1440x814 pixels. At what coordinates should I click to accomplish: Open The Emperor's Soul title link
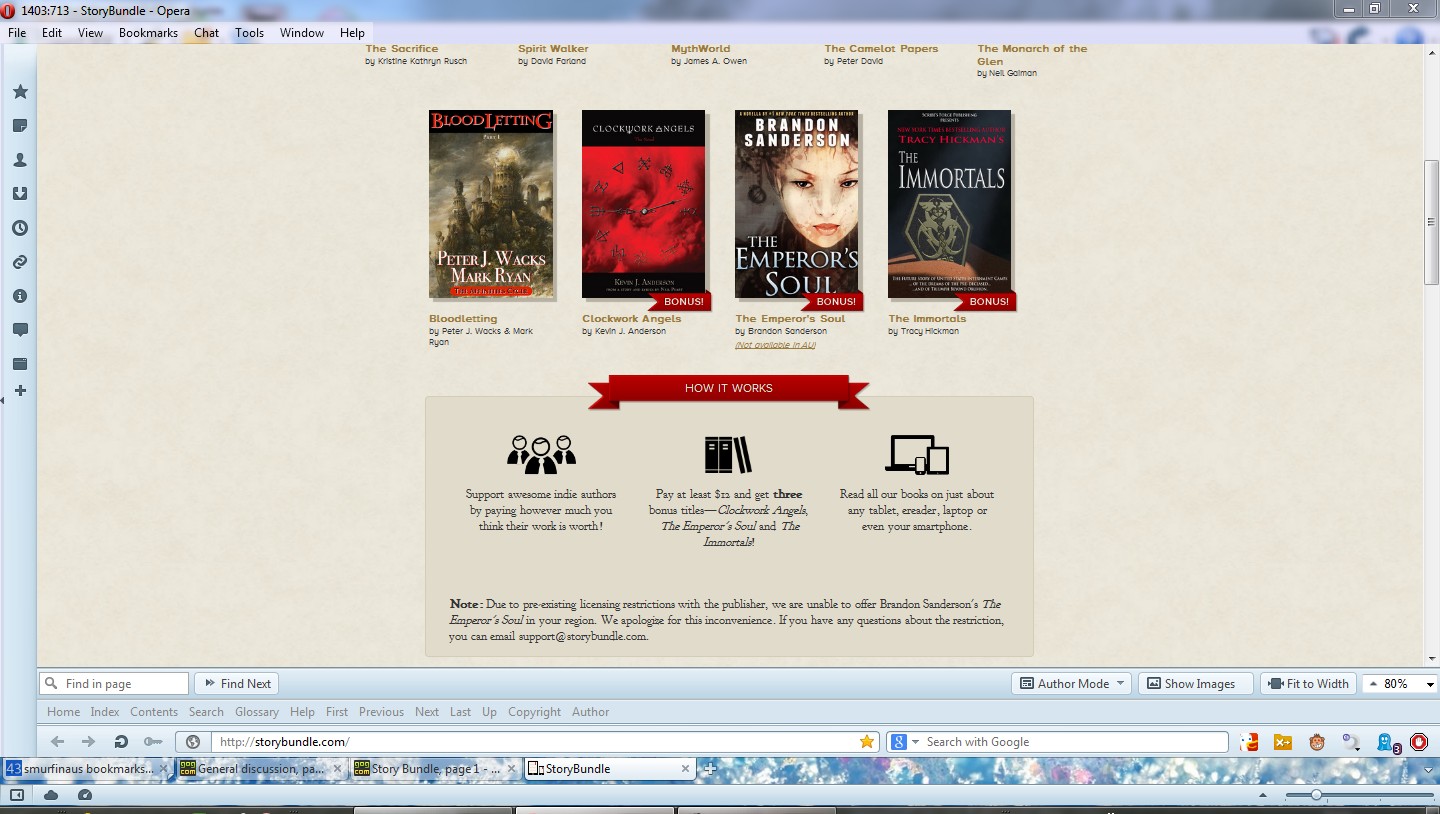point(790,319)
